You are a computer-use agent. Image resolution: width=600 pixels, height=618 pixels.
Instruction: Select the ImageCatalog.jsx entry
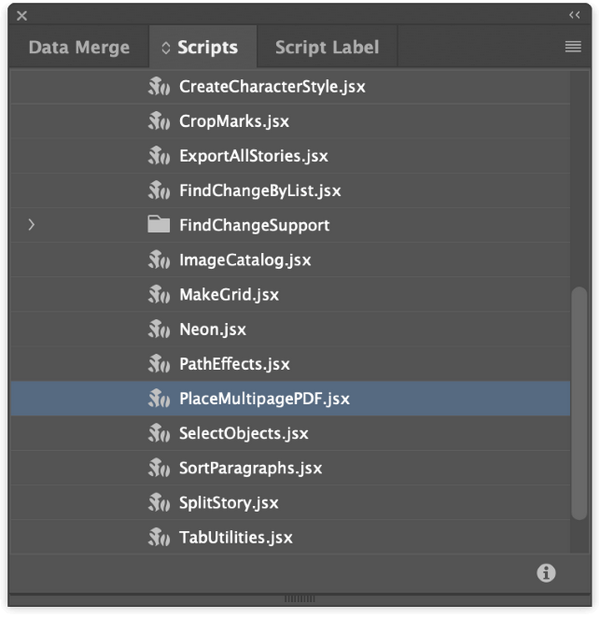tap(245, 260)
